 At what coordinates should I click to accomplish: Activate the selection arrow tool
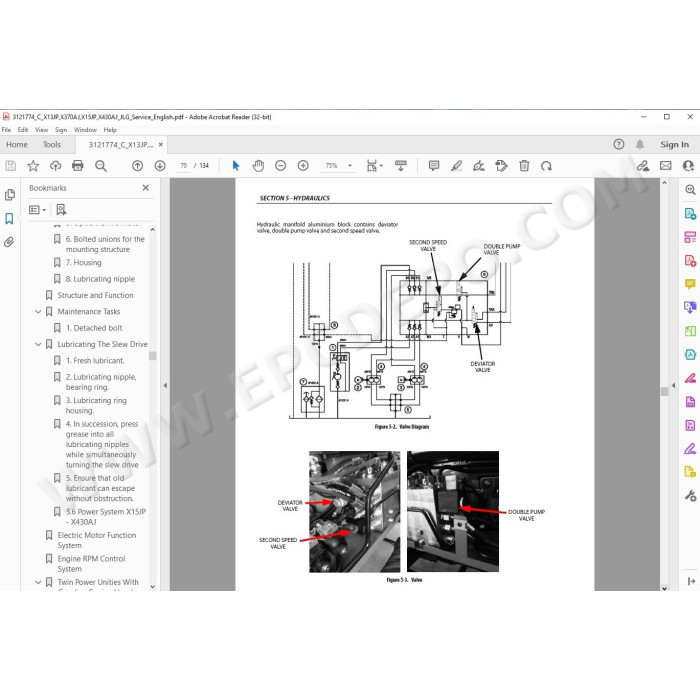coord(236,166)
